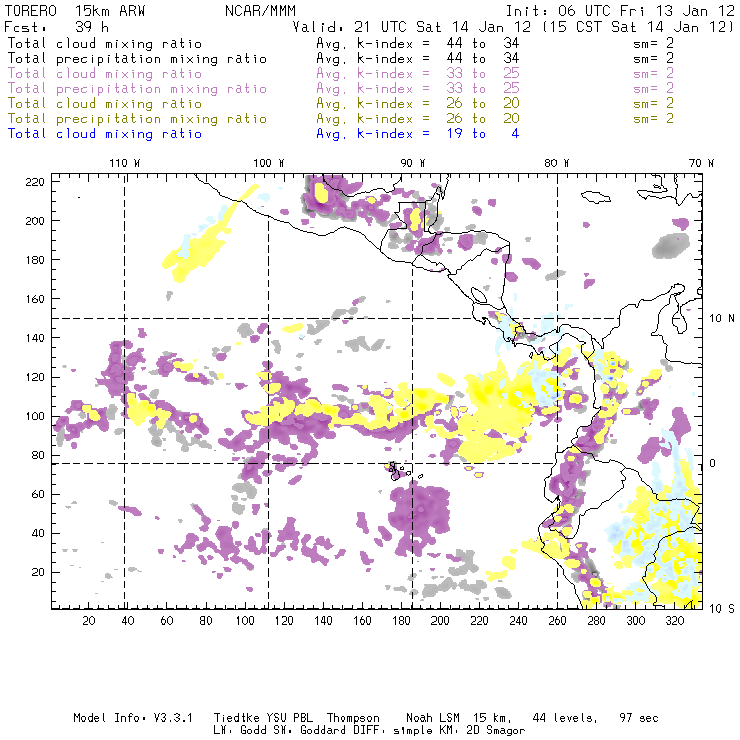The height and width of the screenshot is (740, 740).
Task: Click the "20" tick label on the horizontal axis
Action: pyautogui.click(x=89, y=621)
